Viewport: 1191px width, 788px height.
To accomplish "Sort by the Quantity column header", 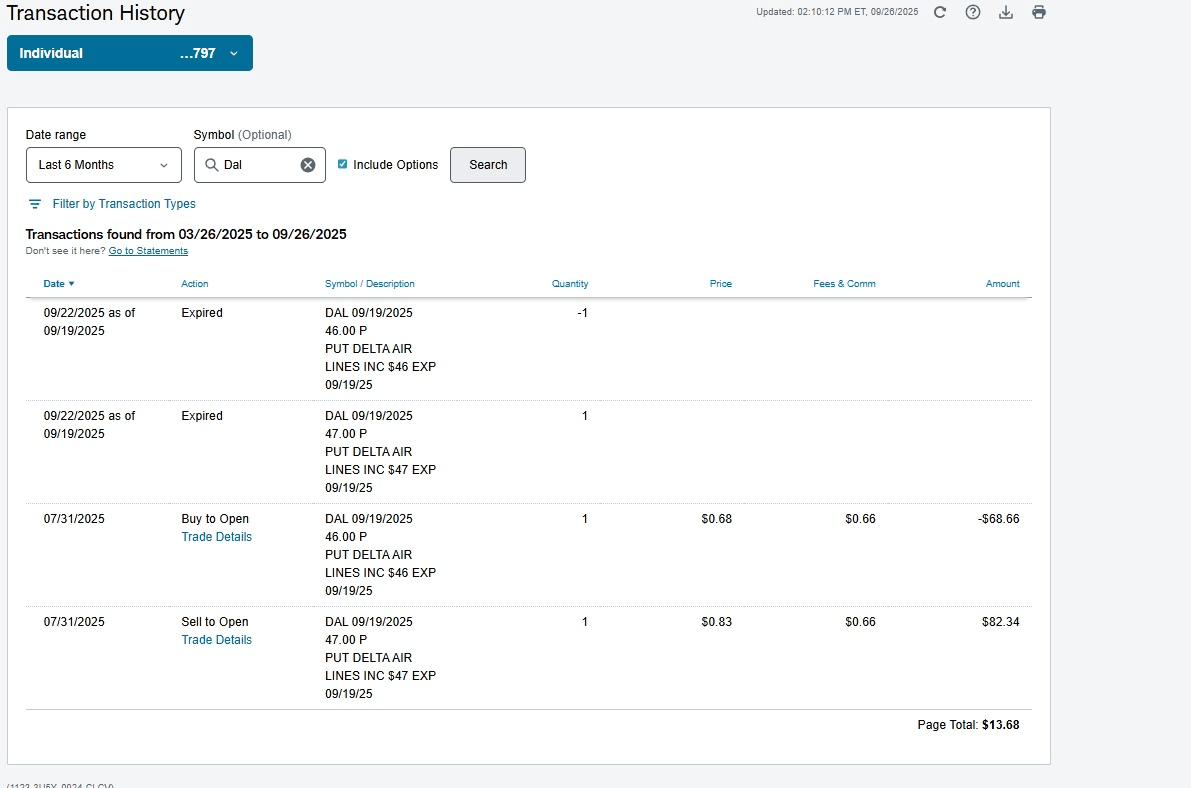I will 570,284.
